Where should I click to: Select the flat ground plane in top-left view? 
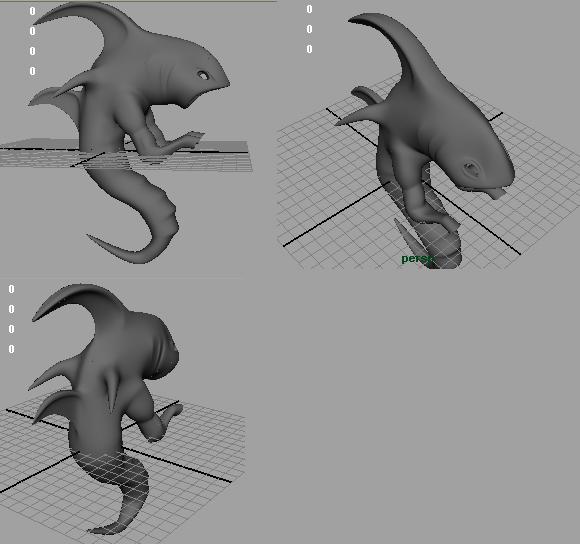pos(126,155)
